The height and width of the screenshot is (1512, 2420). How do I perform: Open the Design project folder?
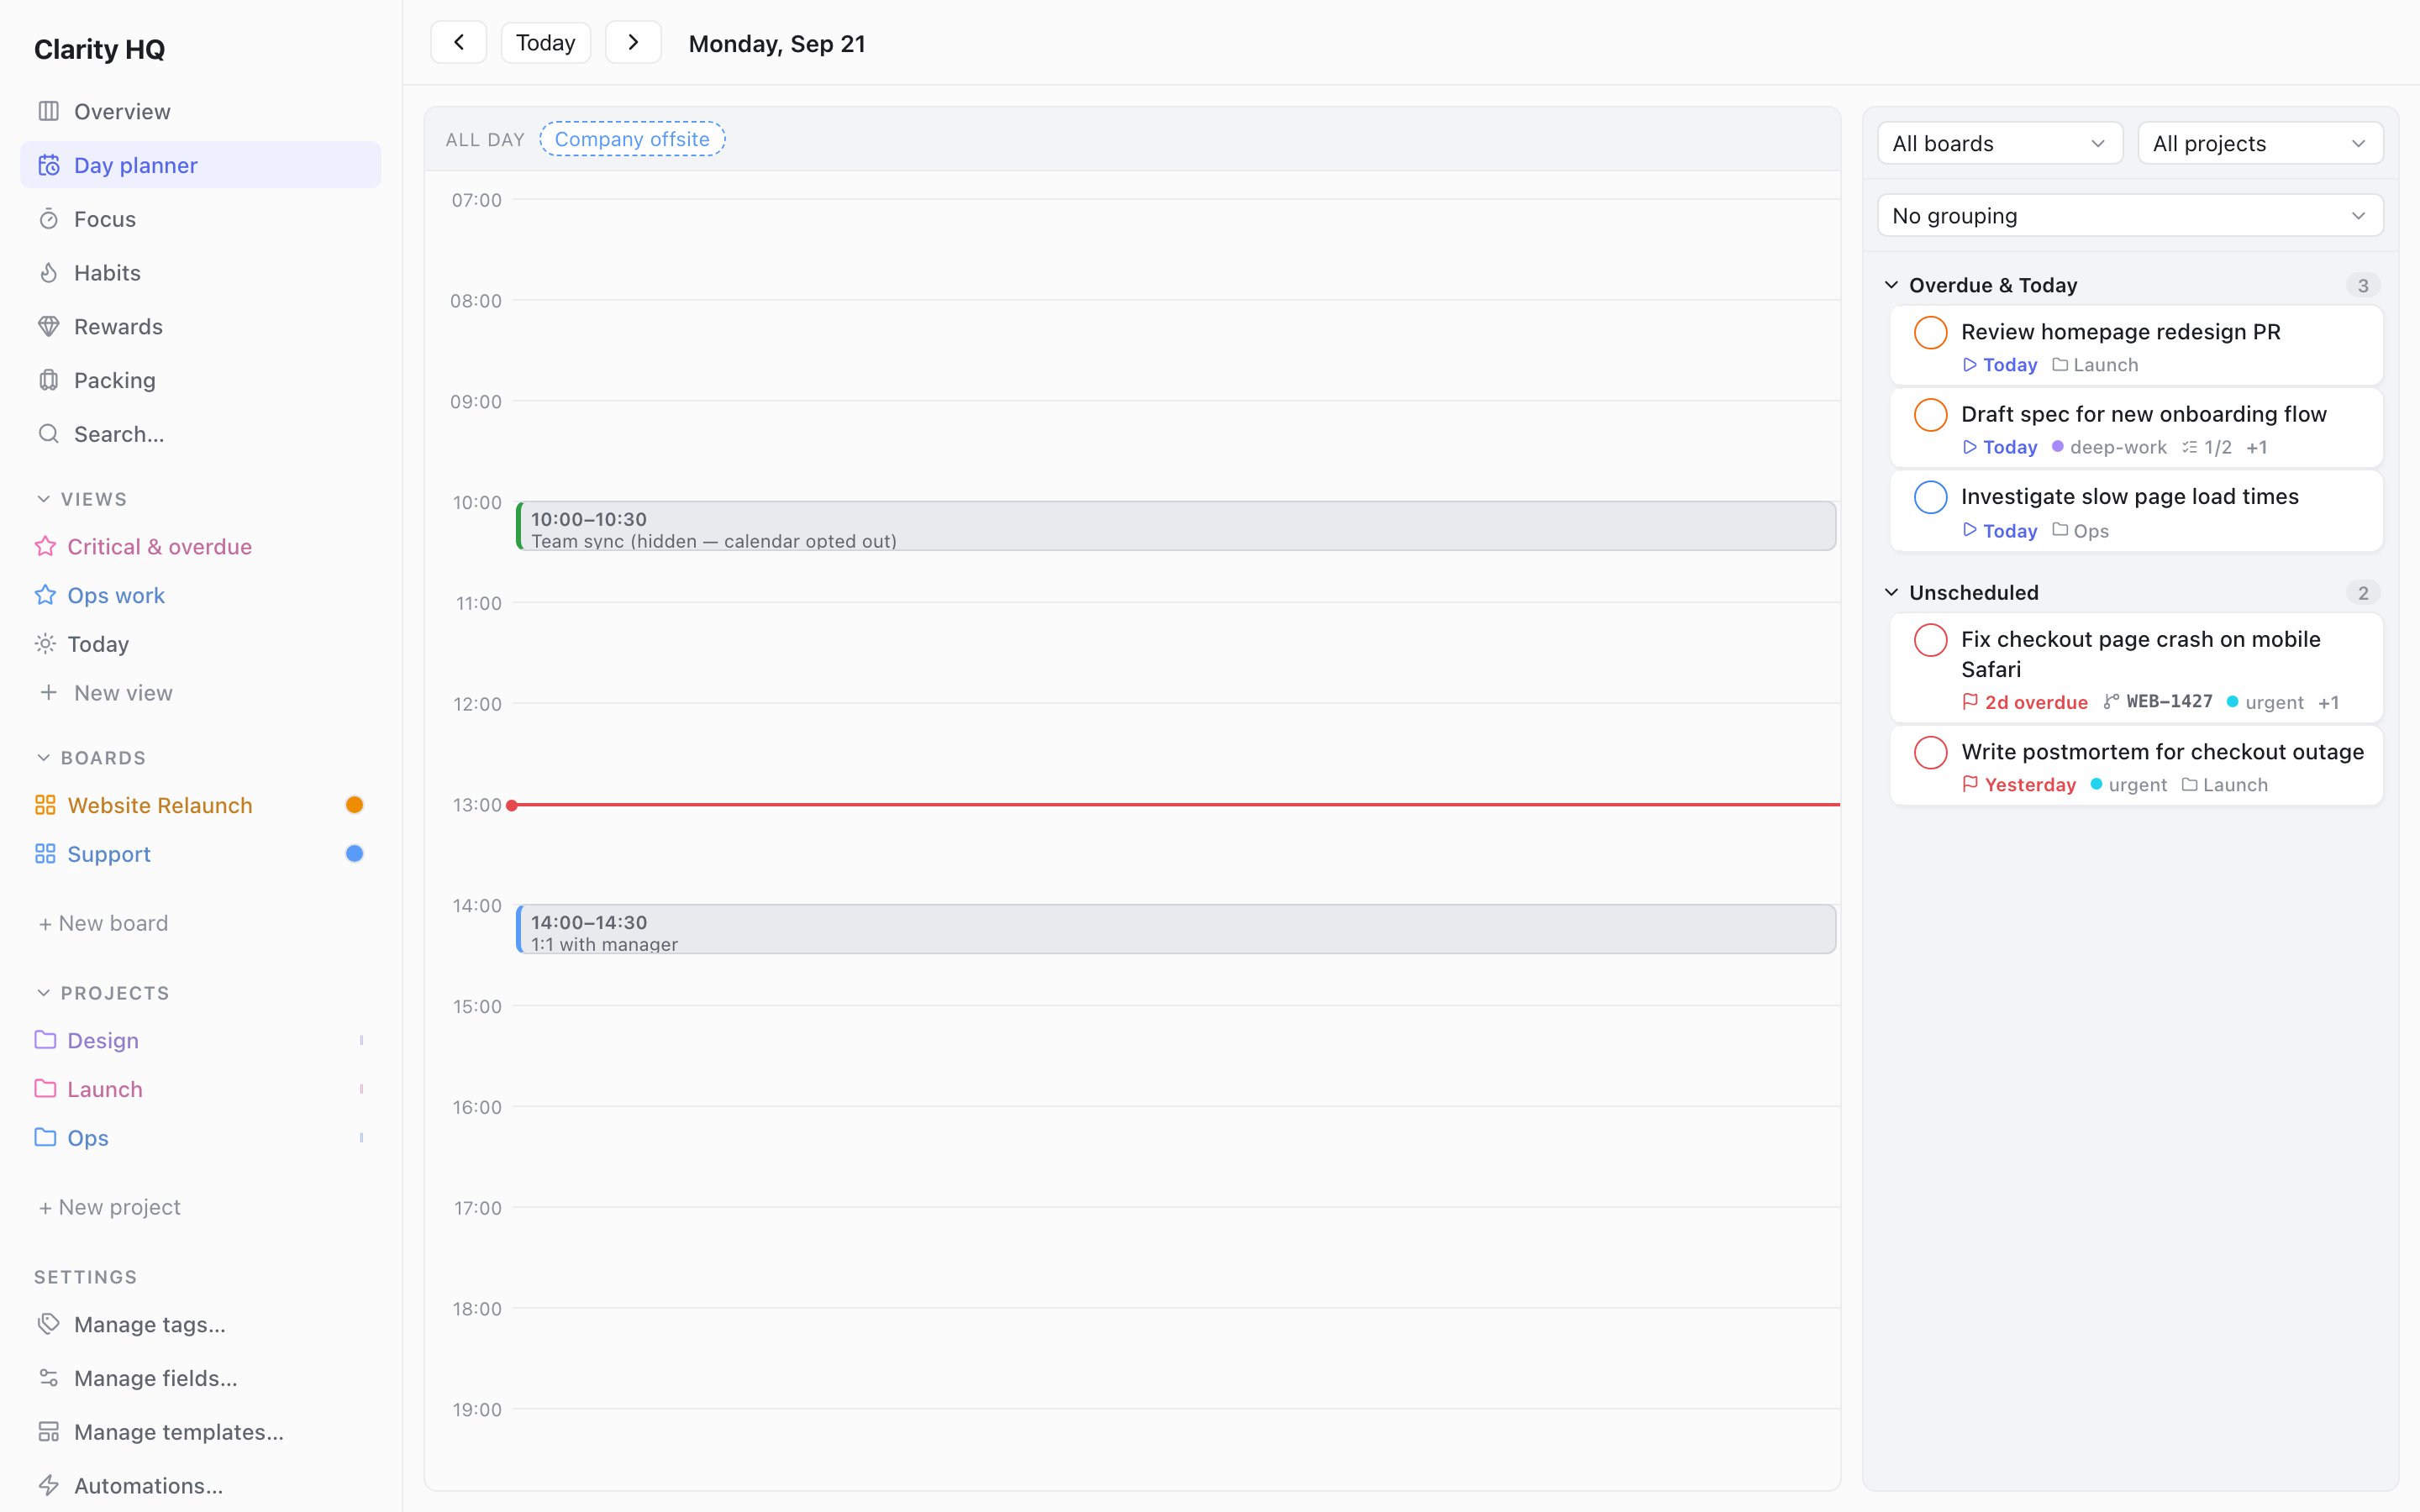point(200,1040)
